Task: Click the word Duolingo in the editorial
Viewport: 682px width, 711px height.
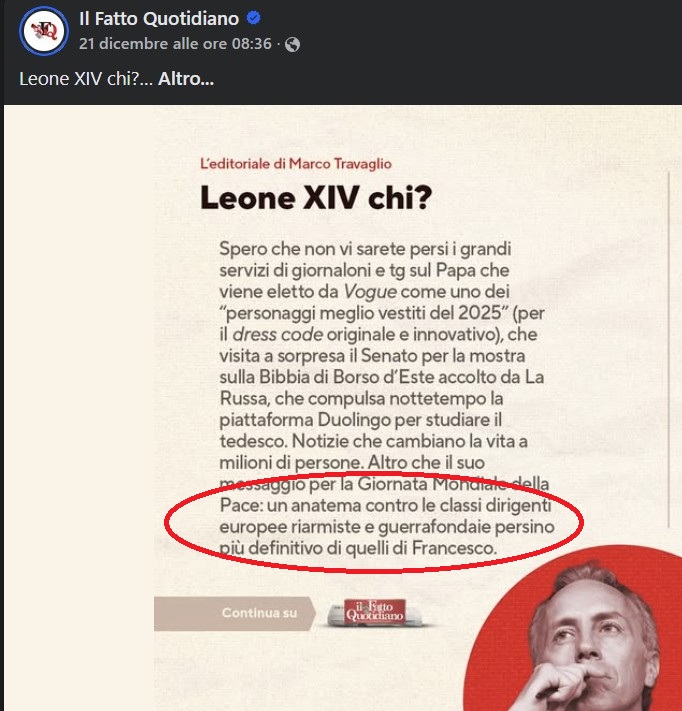Action: point(354,420)
